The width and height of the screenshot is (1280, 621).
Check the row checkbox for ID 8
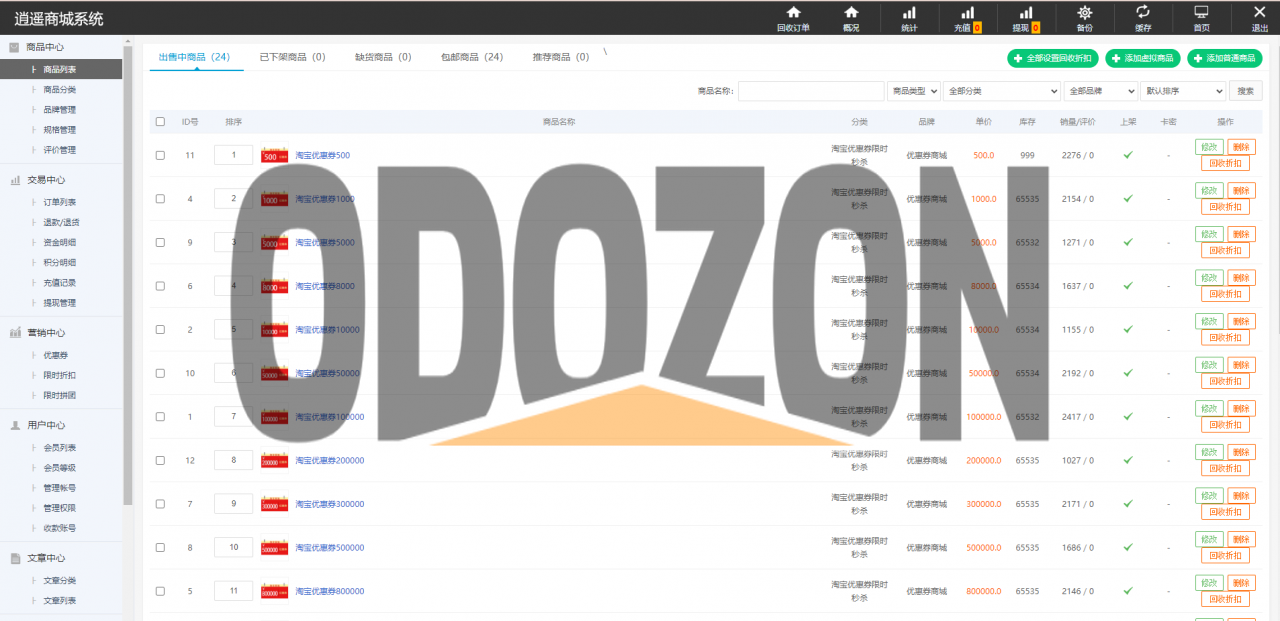[160, 548]
